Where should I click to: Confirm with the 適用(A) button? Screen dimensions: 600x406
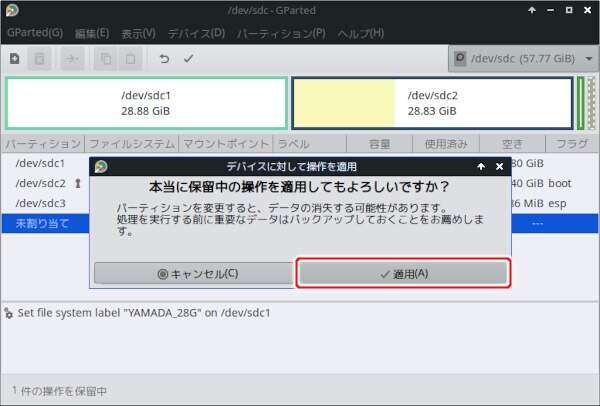coord(403,274)
